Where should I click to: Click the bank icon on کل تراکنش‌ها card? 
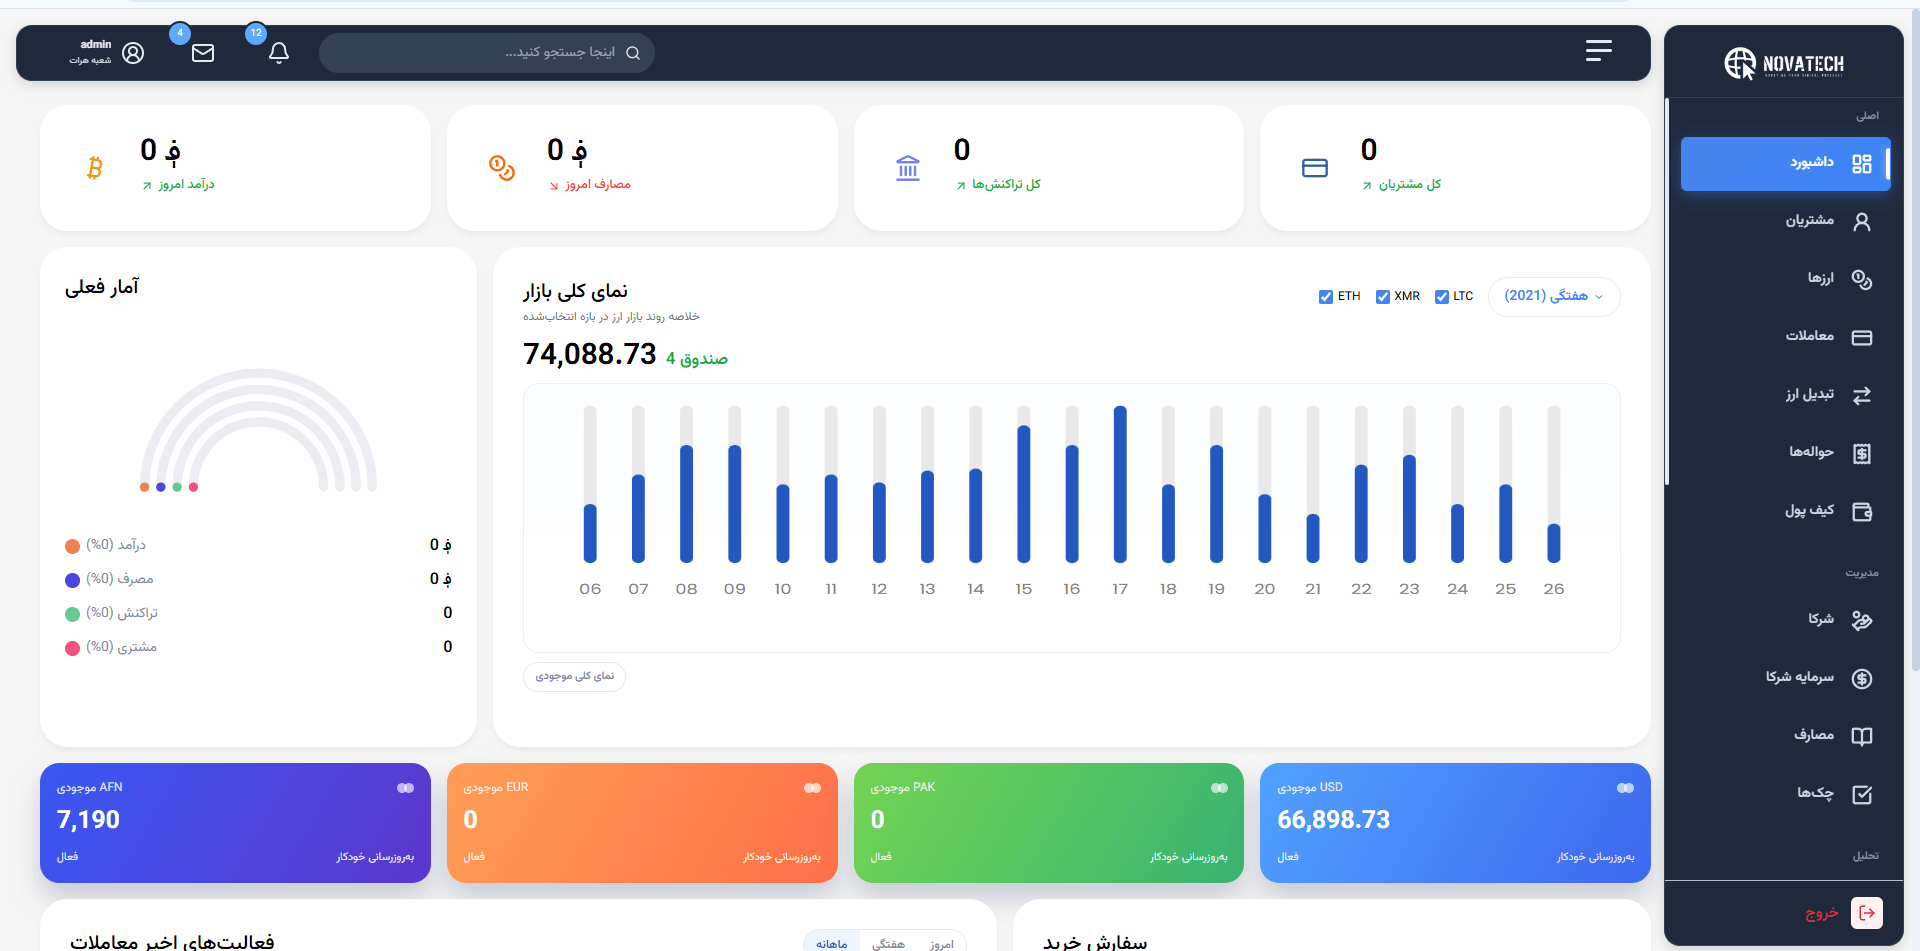click(908, 168)
